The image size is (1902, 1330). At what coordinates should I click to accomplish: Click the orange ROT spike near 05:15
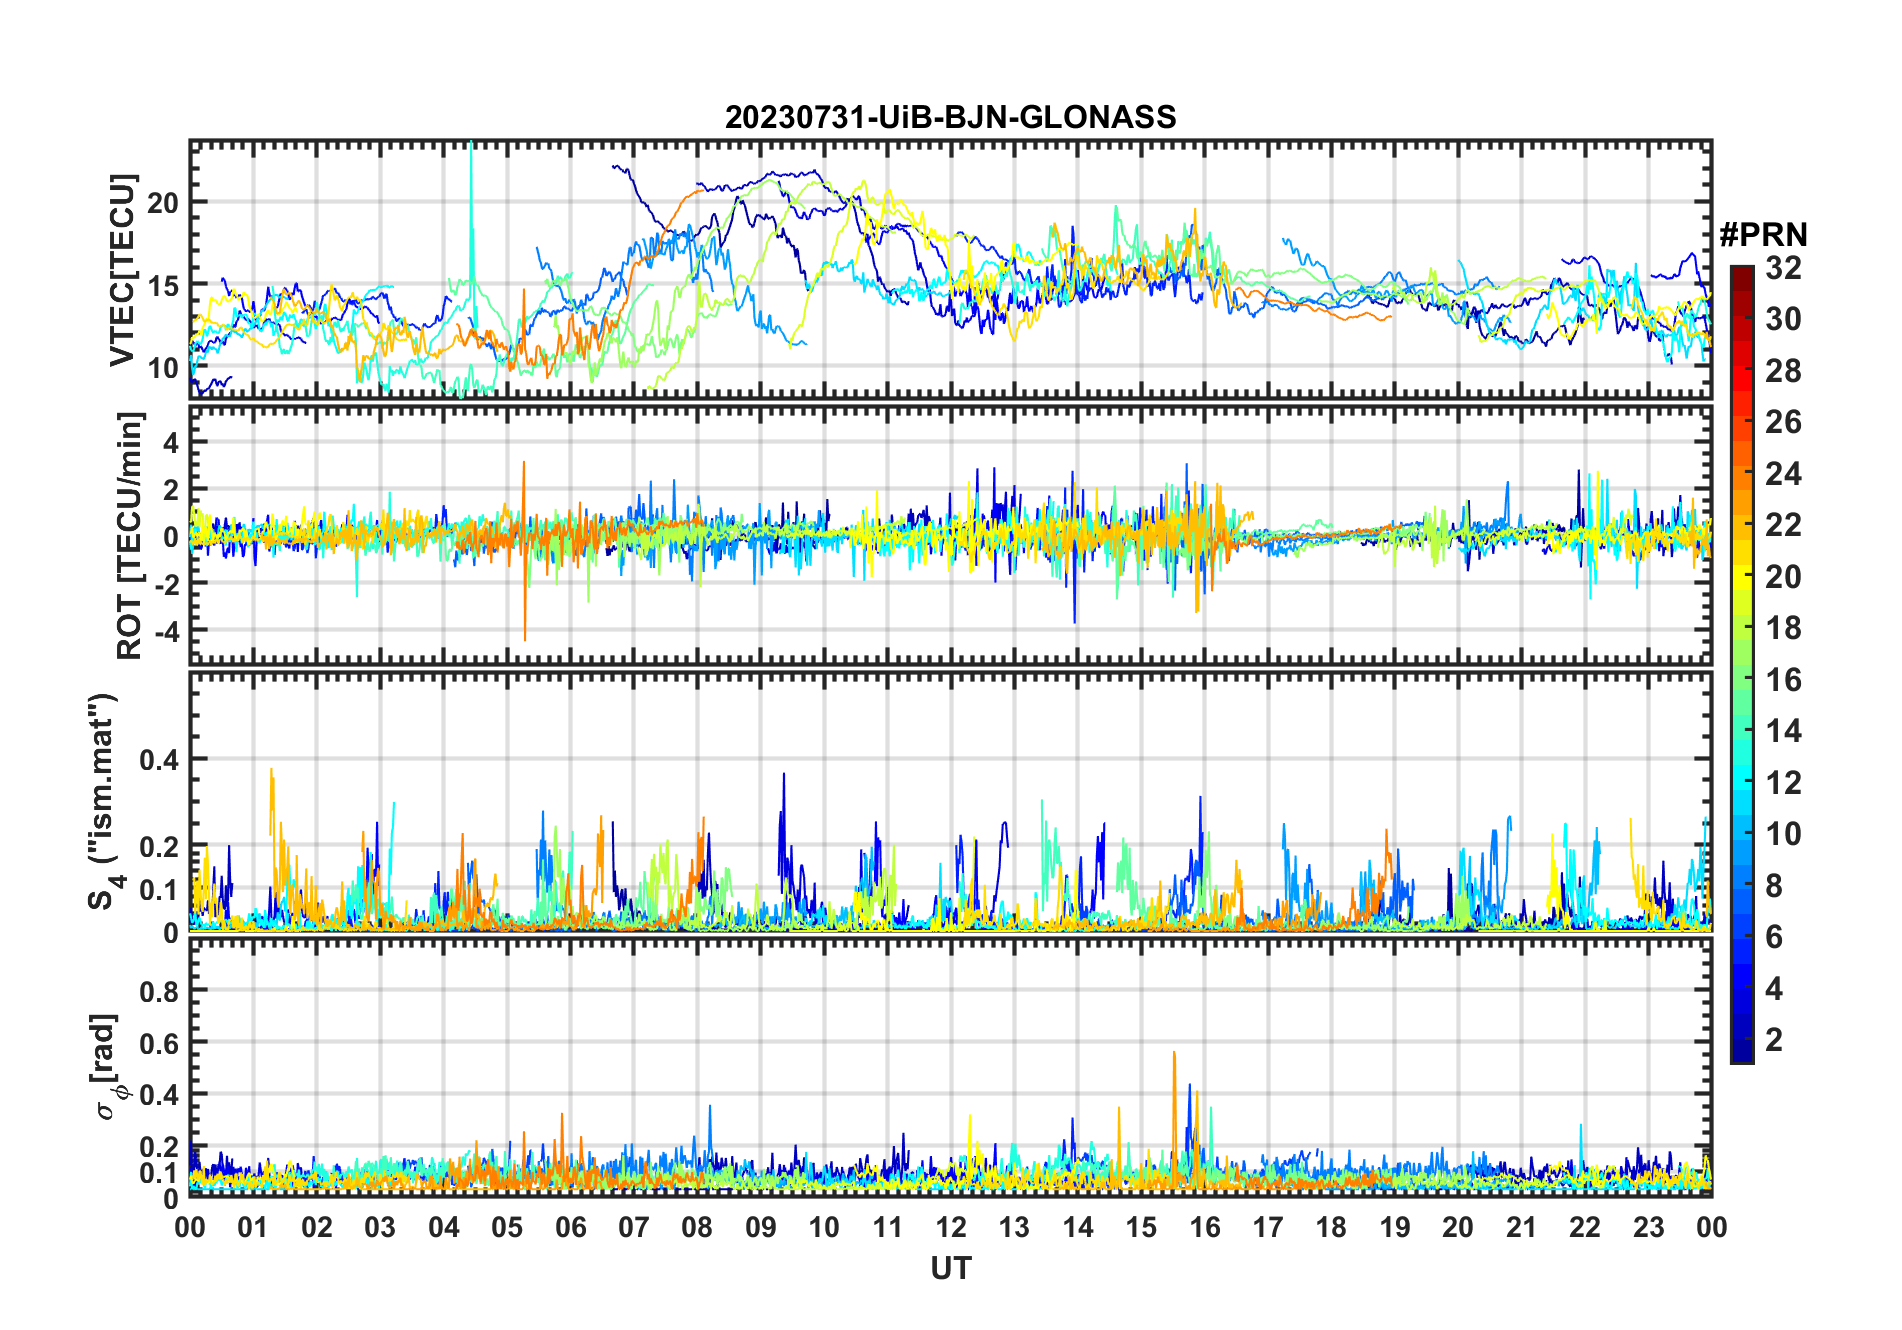pyautogui.click(x=524, y=550)
